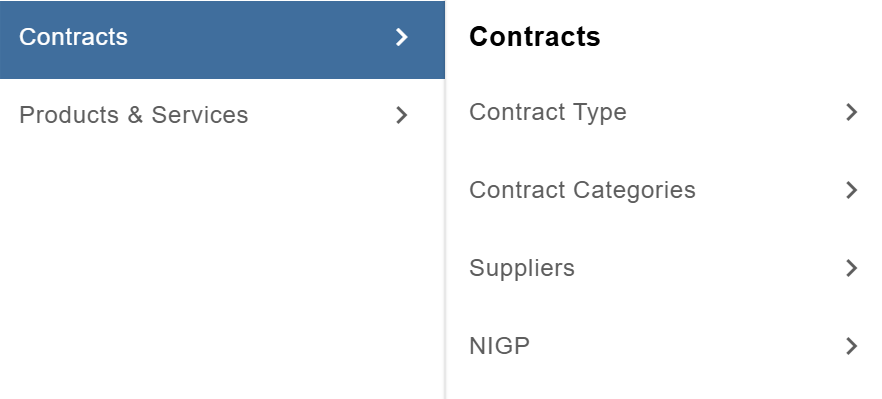Expand the Suppliers row
The height and width of the screenshot is (399, 882).
[x=664, y=268]
